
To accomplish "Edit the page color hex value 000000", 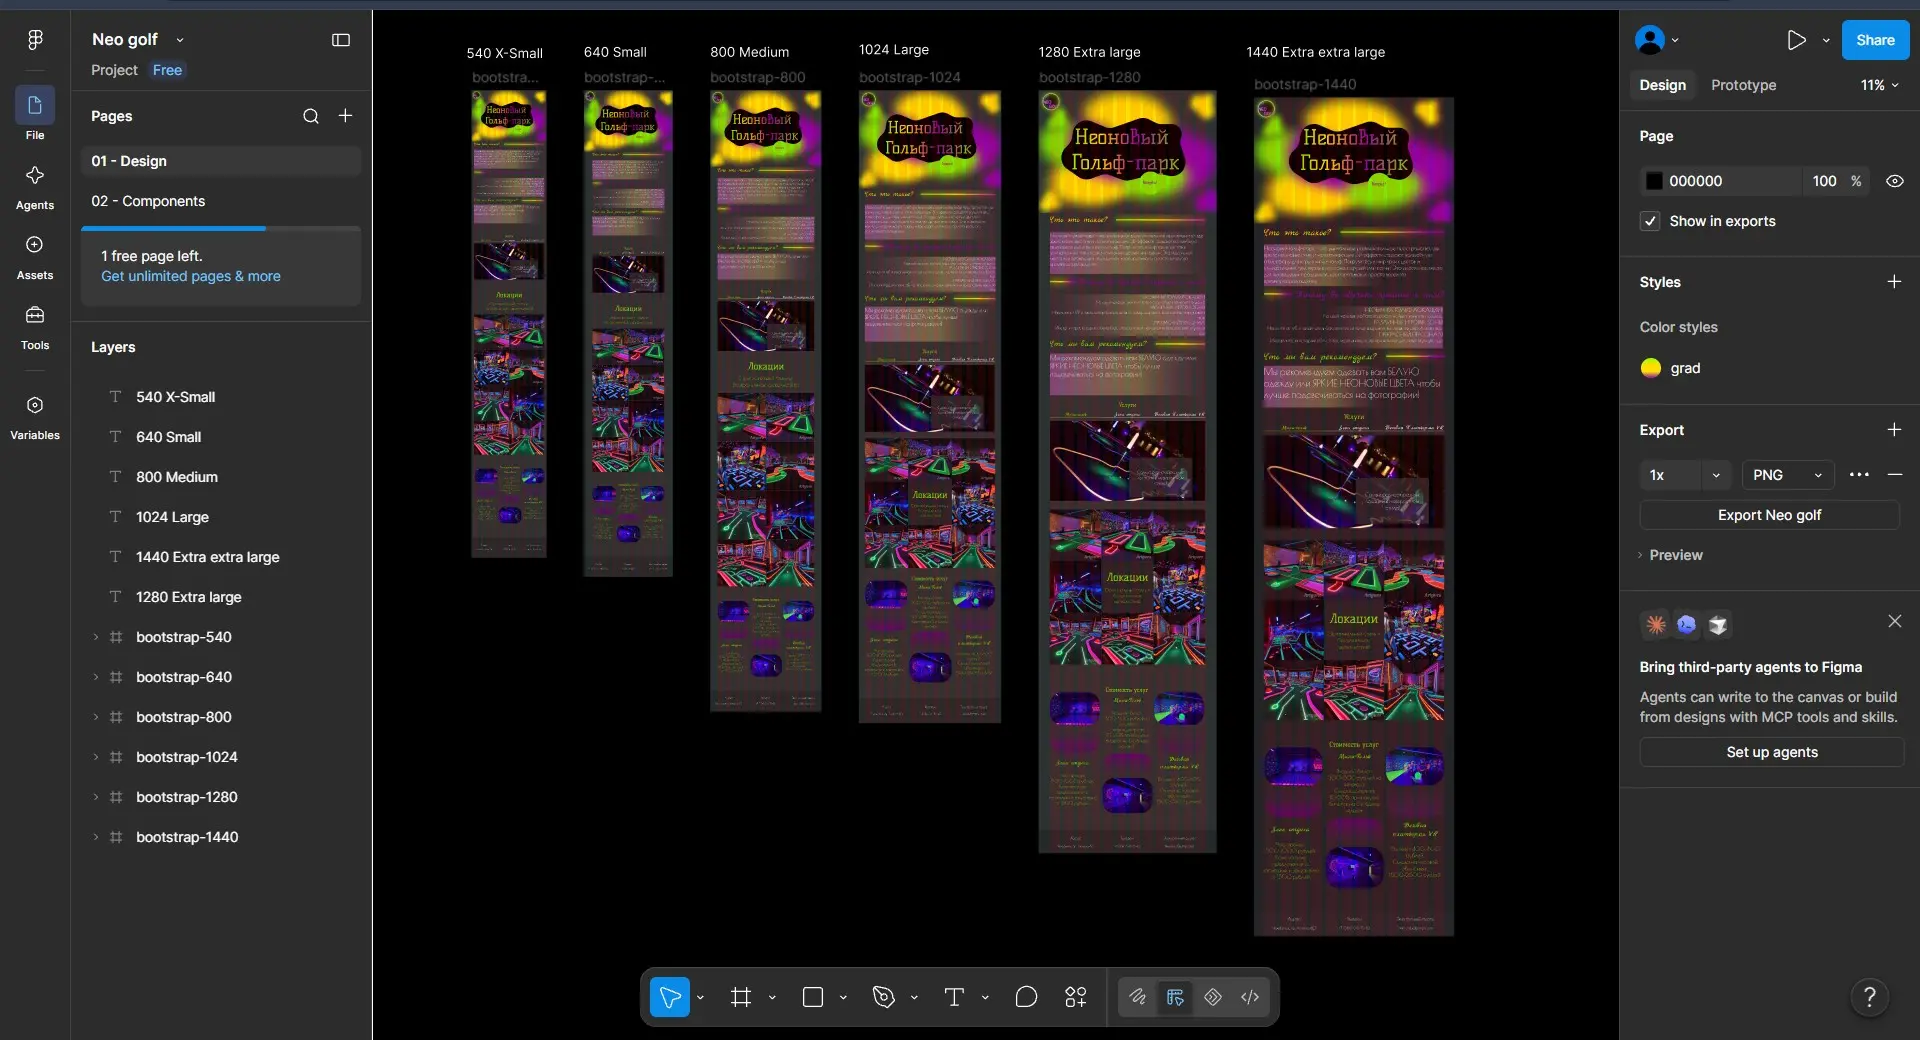I will pyautogui.click(x=1695, y=181).
